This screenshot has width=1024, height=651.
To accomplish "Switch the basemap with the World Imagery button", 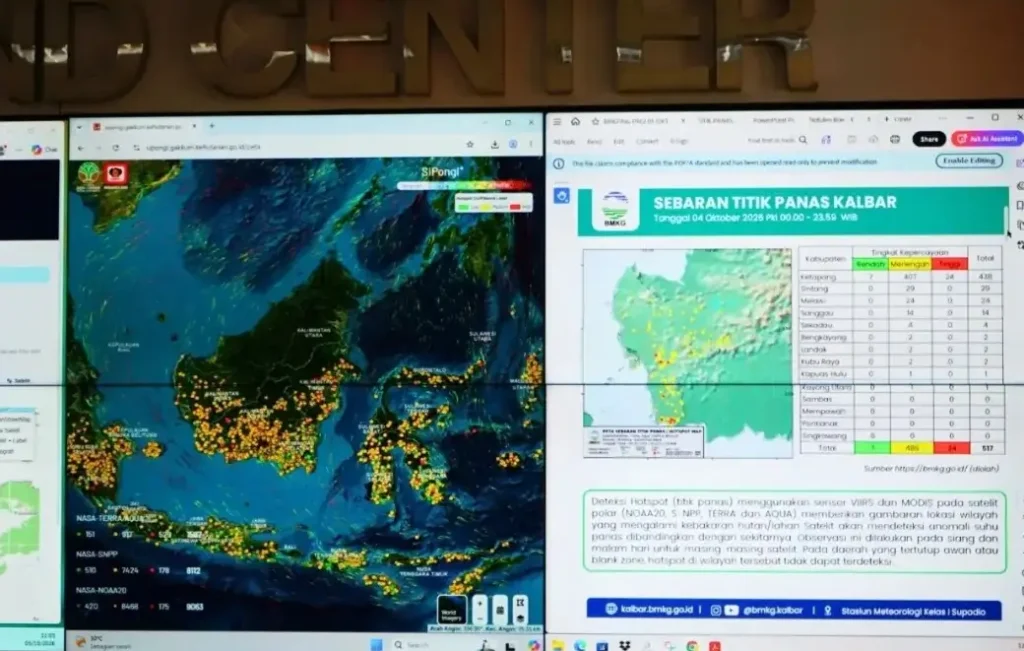I will 451,610.
